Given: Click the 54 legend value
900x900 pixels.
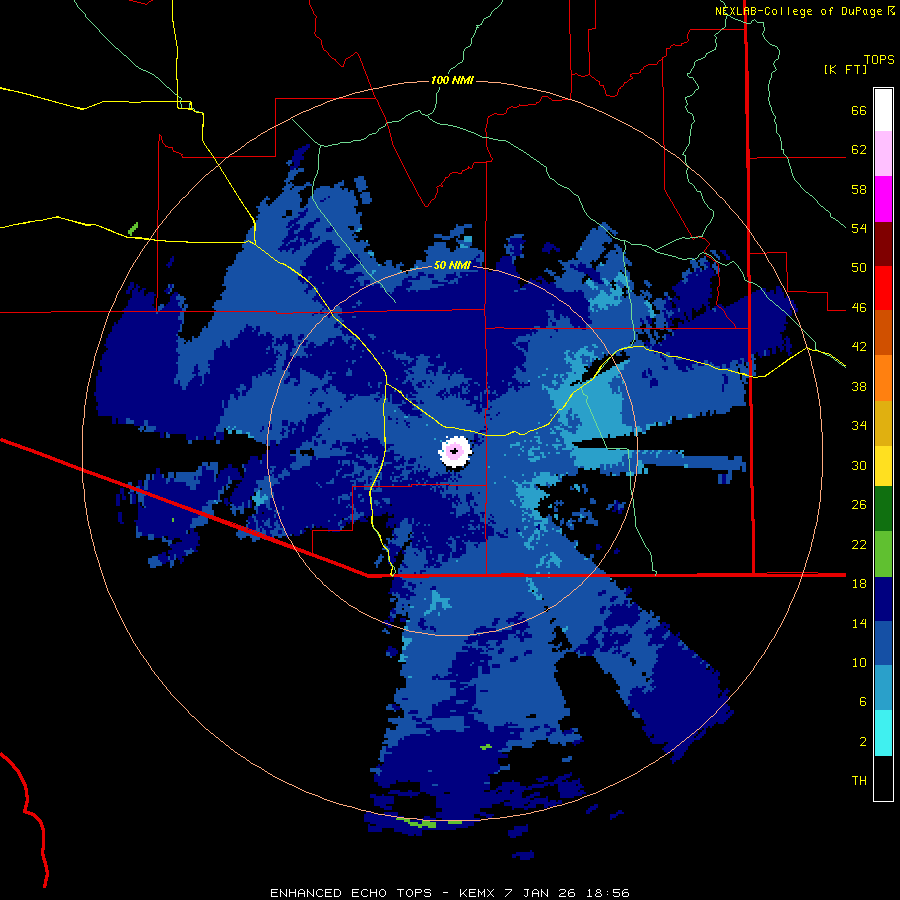Looking at the screenshot, I should (x=859, y=228).
